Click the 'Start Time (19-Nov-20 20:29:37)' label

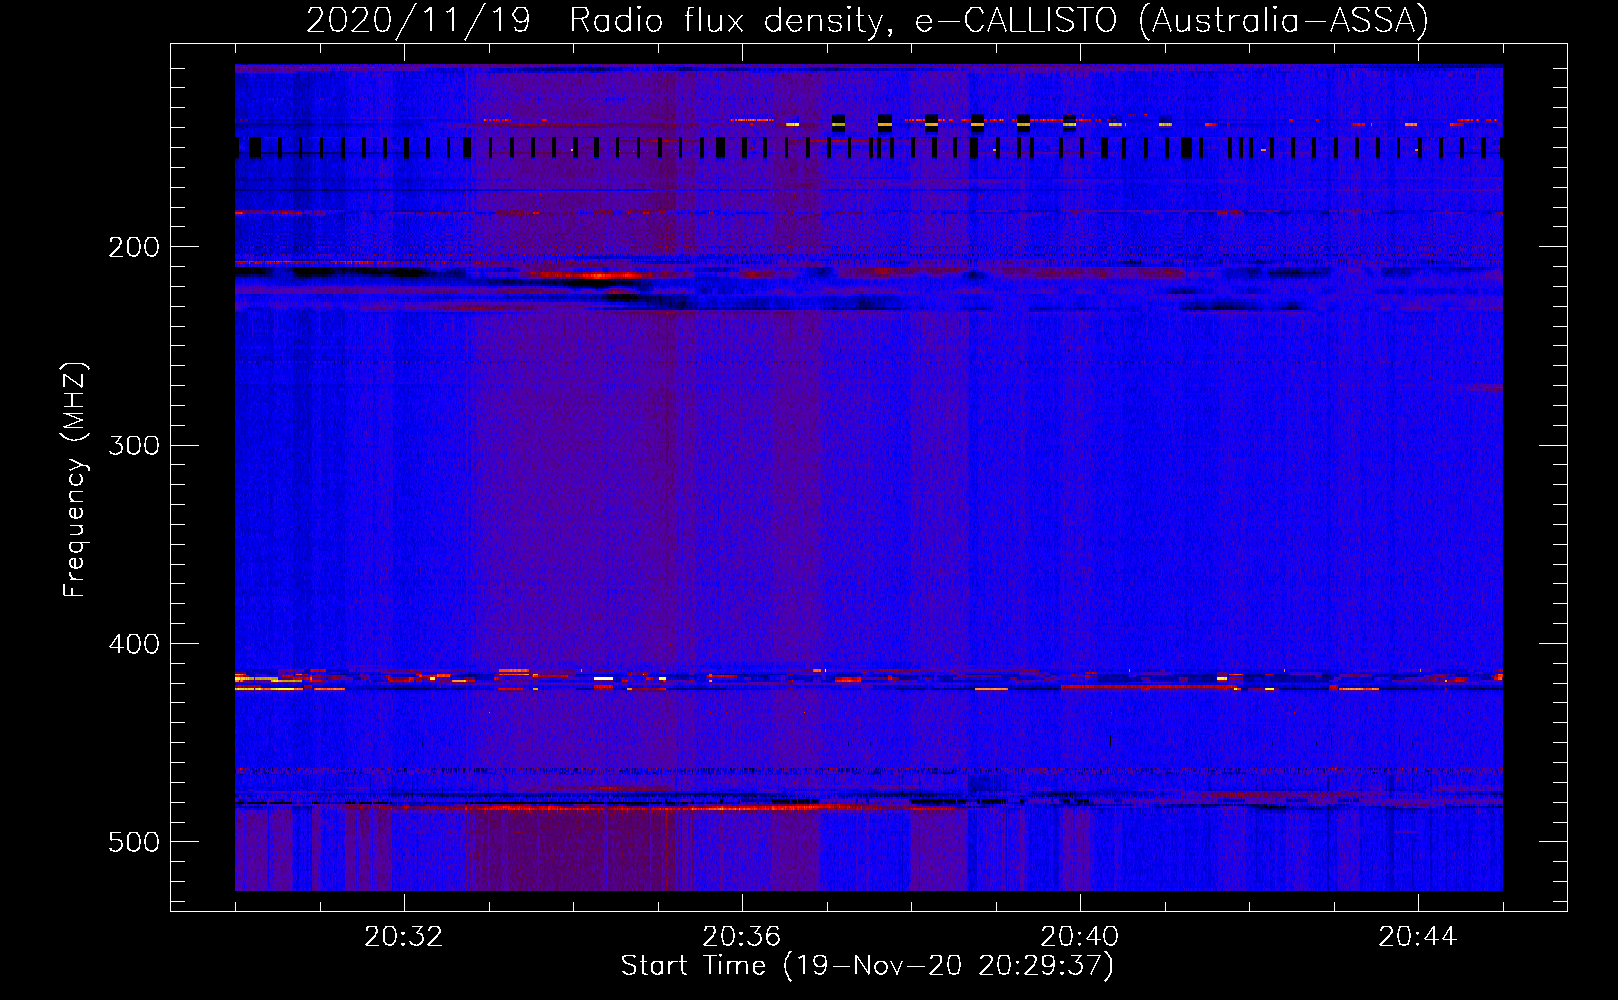pos(867,966)
